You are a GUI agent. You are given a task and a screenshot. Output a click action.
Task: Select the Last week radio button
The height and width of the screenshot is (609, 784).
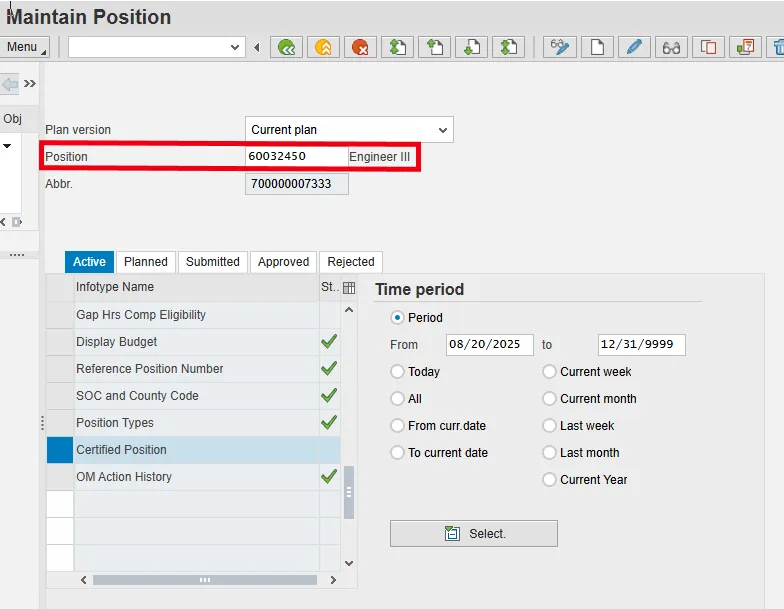[550, 426]
